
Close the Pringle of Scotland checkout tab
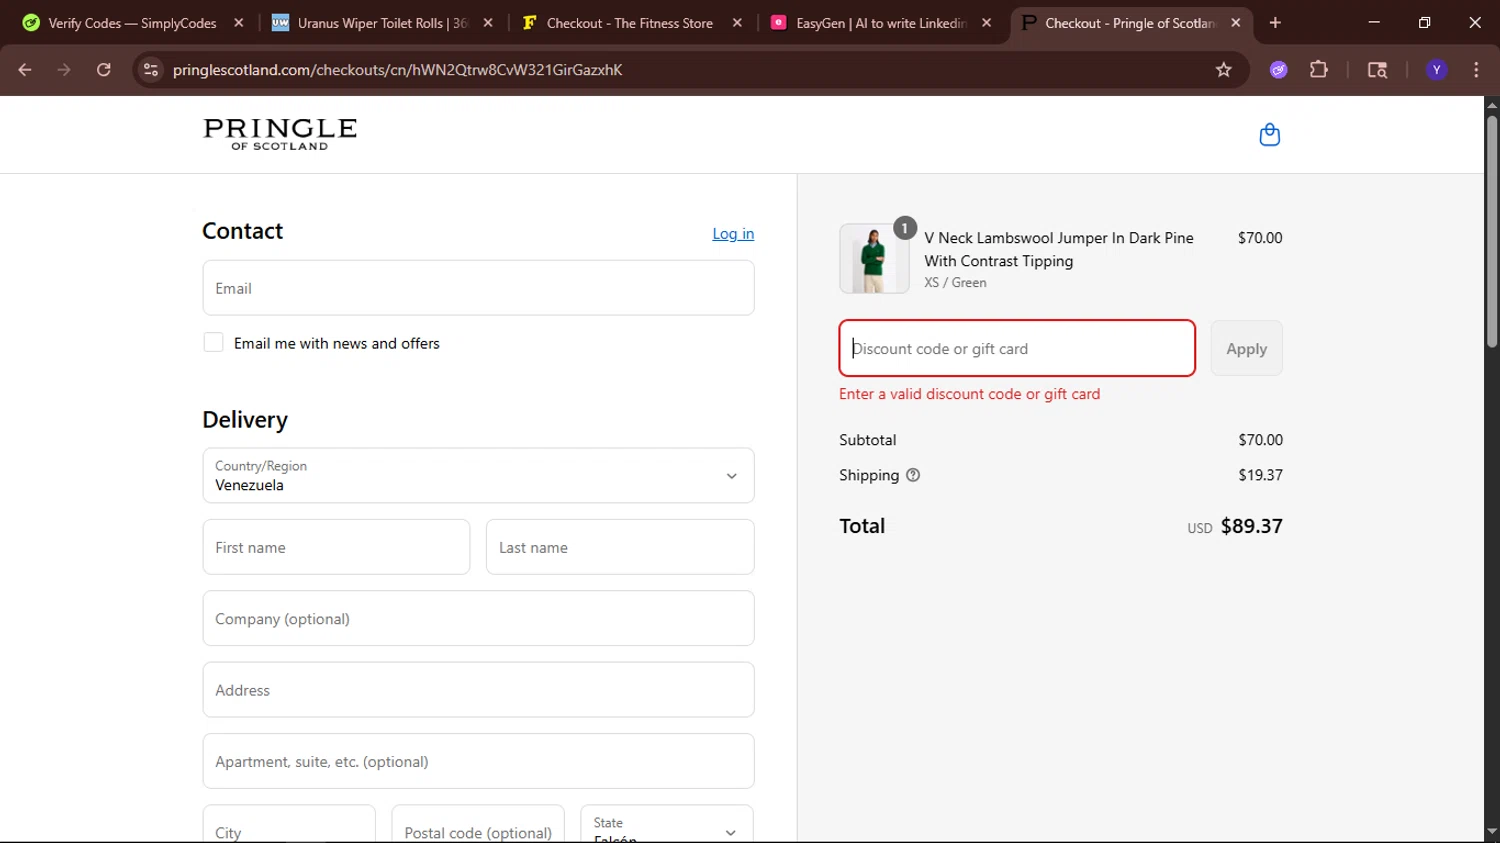point(1236,22)
